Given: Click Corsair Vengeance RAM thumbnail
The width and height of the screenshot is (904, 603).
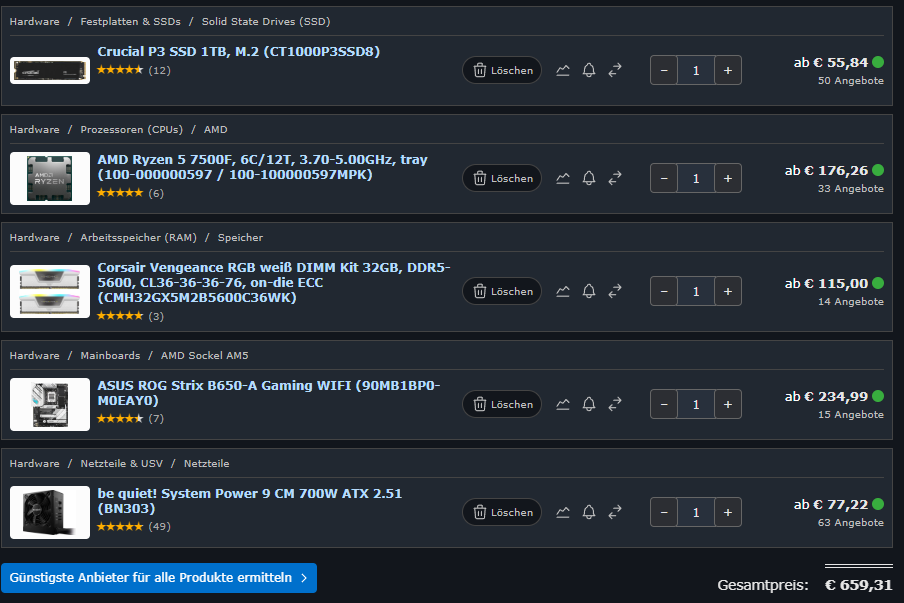Looking at the screenshot, I should pyautogui.click(x=50, y=291).
